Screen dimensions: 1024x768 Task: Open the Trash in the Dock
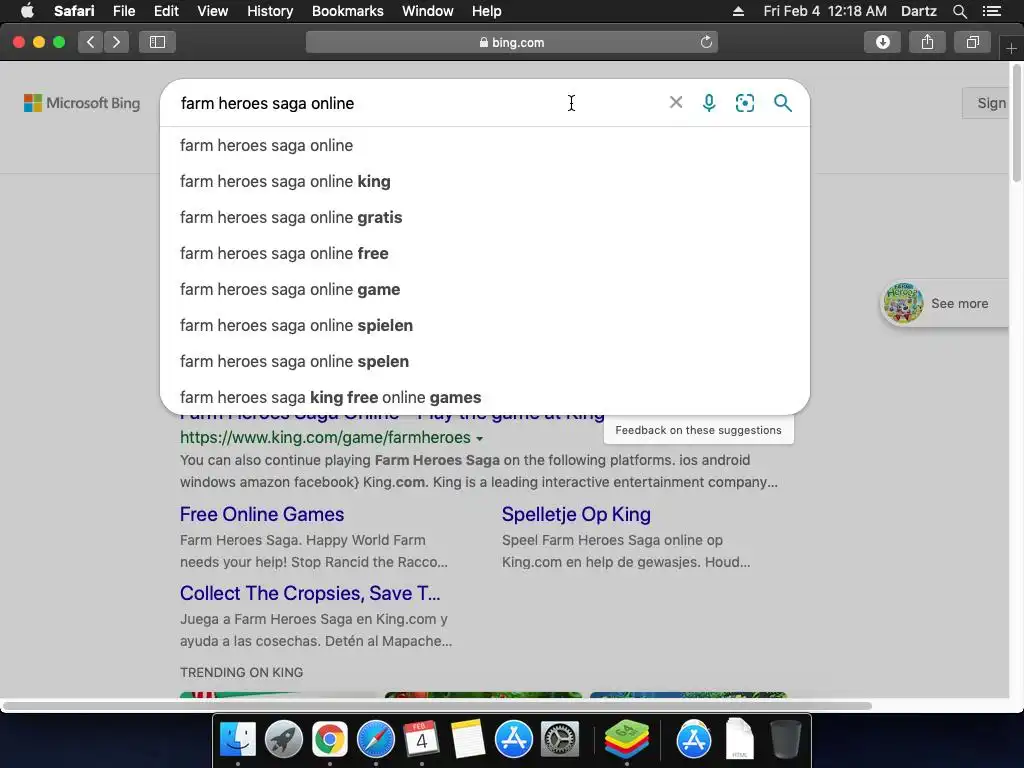[785, 739]
